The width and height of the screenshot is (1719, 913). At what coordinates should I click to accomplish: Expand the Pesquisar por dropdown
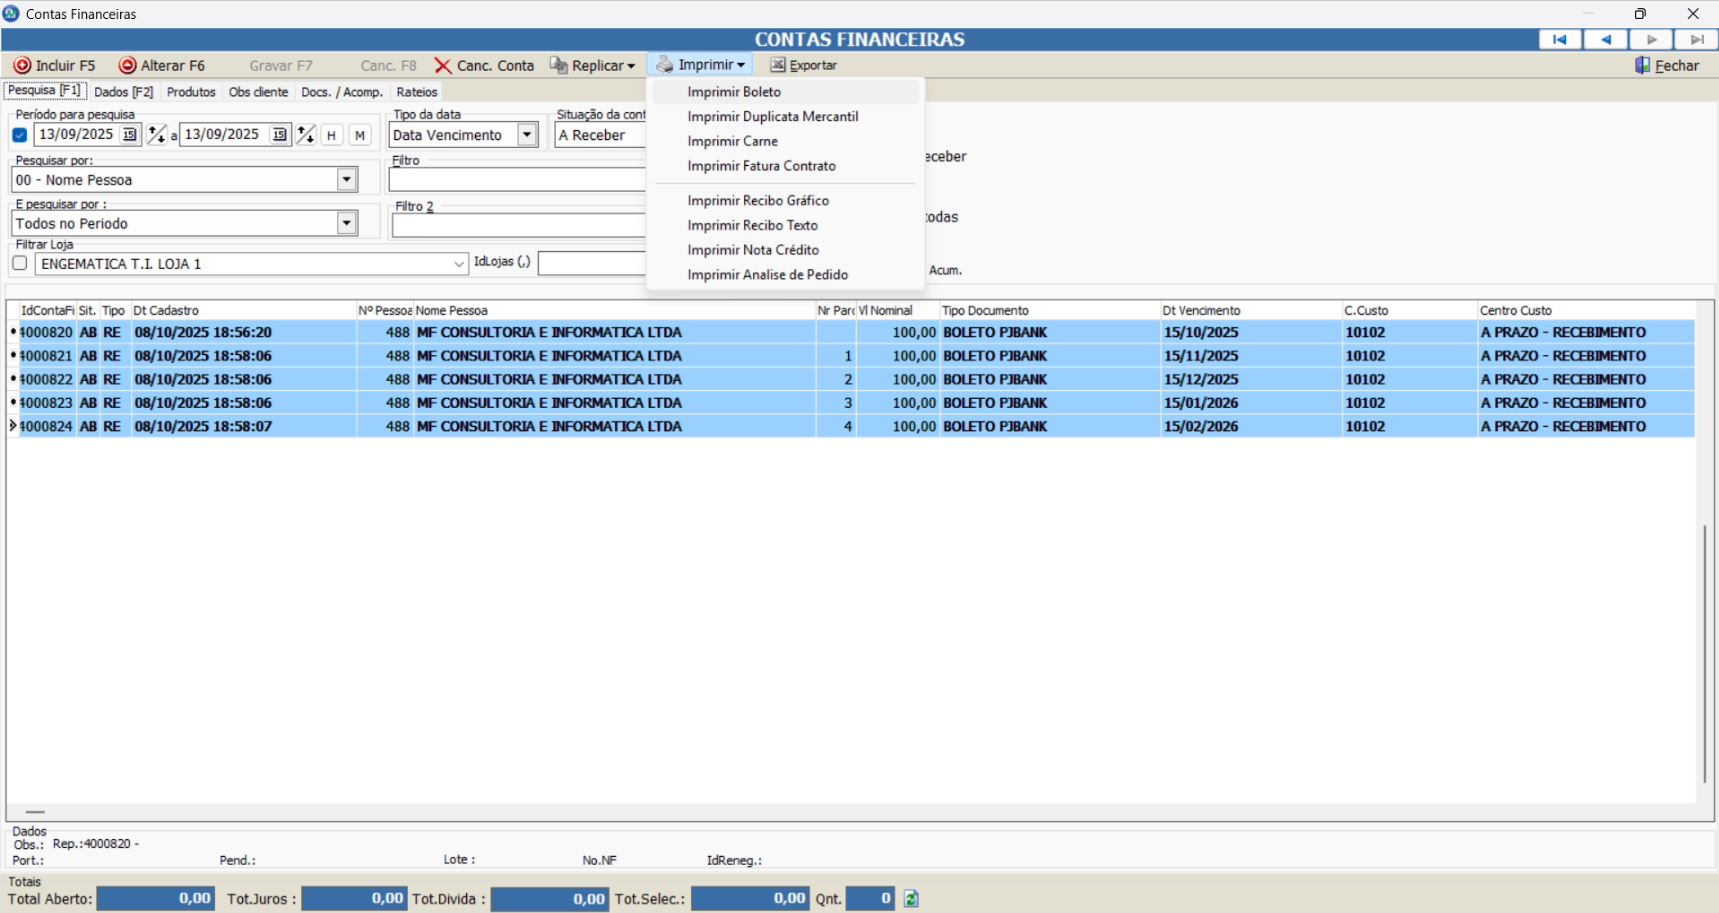click(346, 180)
